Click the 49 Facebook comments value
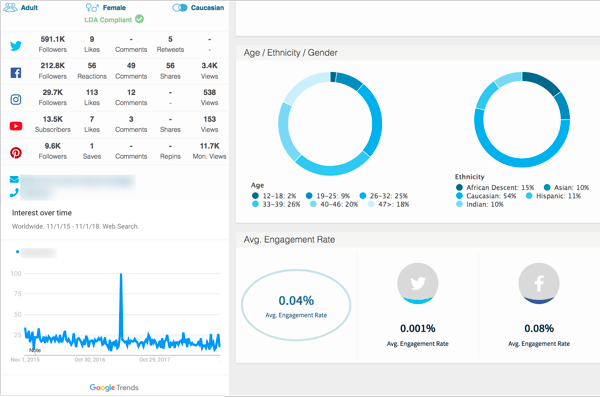 point(131,65)
